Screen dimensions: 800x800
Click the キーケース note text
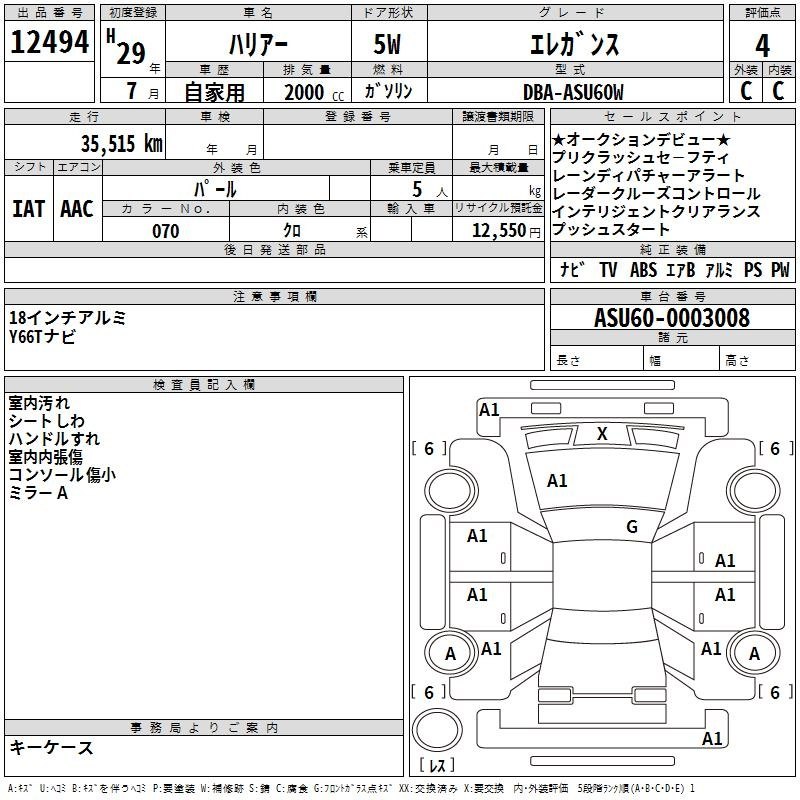pos(52,748)
